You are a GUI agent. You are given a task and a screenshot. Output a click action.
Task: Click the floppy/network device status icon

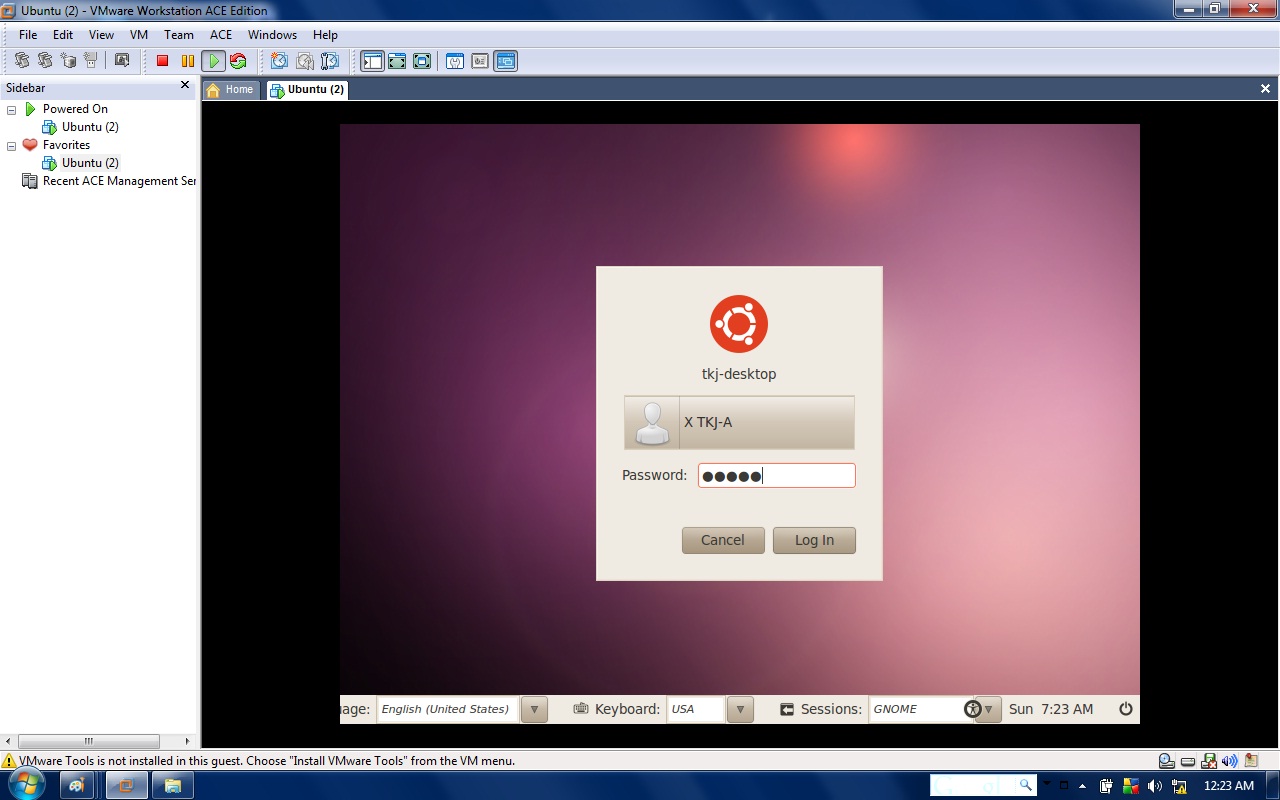point(1208,761)
